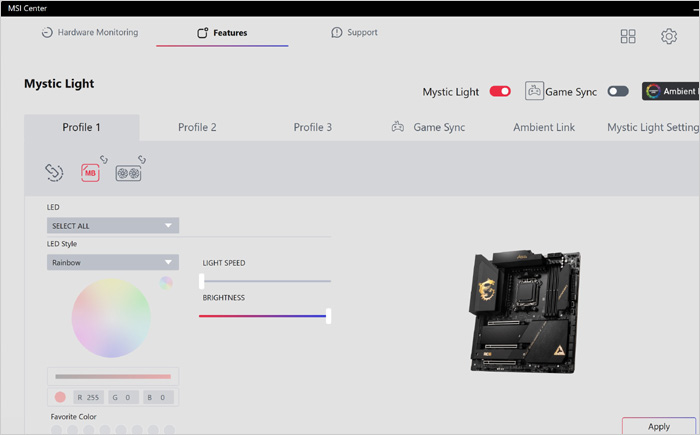Select the MB motherboard device icon

click(x=90, y=173)
